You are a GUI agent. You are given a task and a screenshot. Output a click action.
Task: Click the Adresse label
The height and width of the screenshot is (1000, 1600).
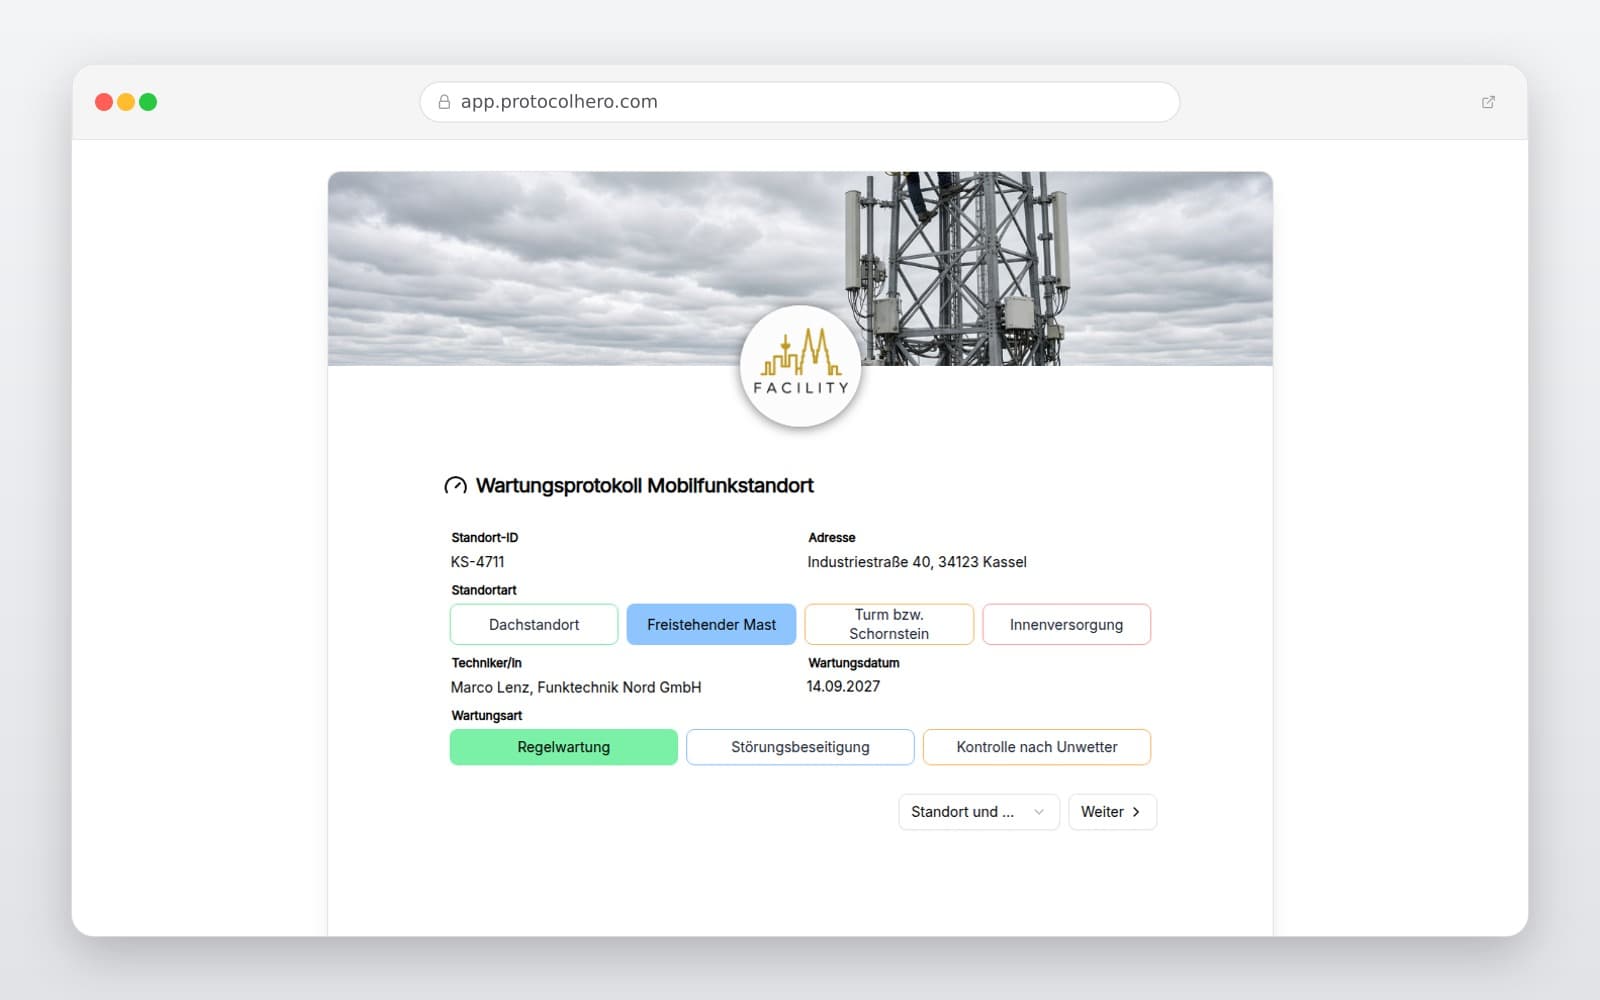(x=832, y=537)
